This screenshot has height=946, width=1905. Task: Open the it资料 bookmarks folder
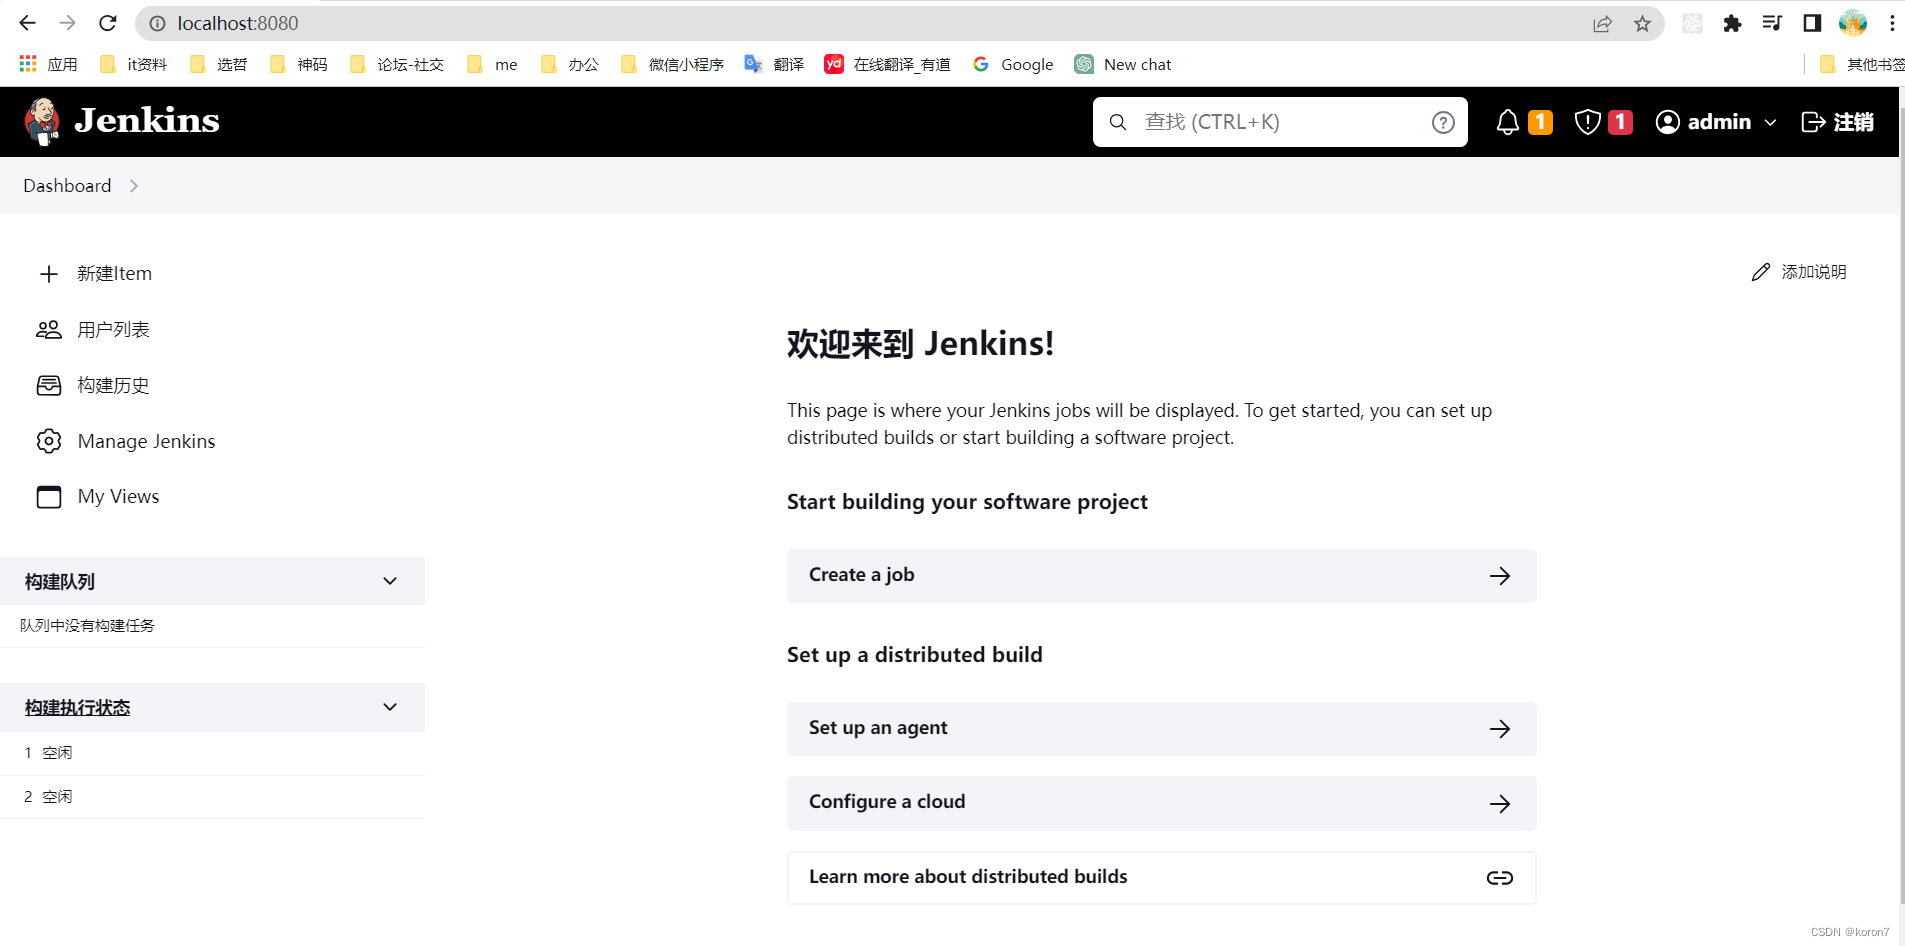(134, 65)
